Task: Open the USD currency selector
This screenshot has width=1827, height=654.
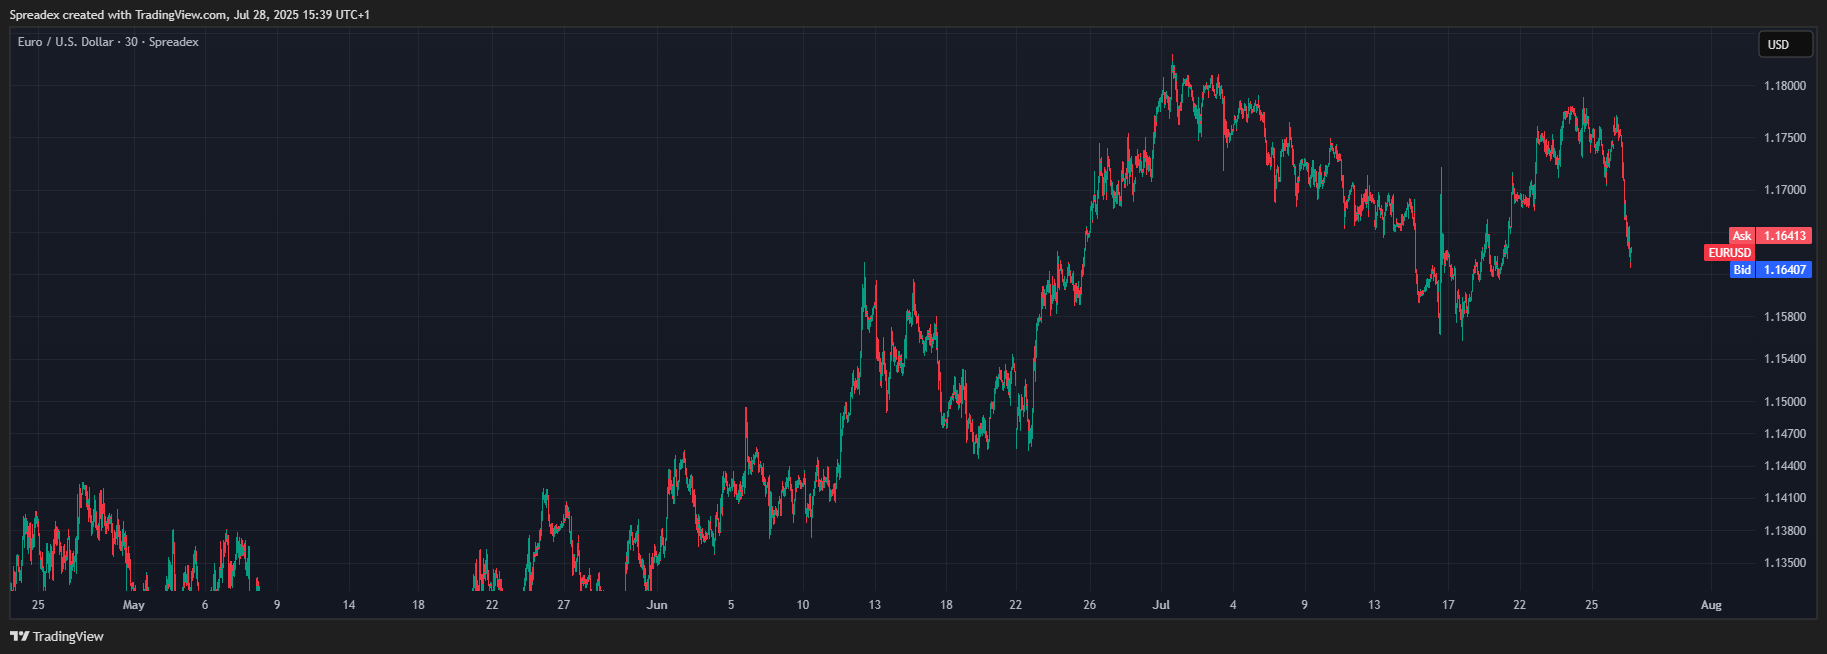Action: [1785, 44]
